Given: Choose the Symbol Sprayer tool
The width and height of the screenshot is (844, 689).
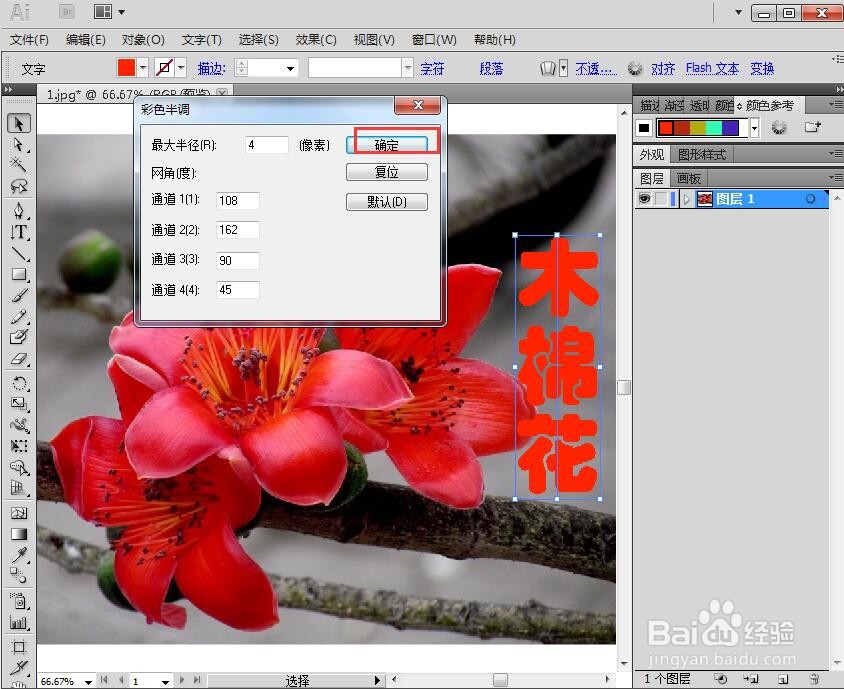Looking at the screenshot, I should point(19,600).
